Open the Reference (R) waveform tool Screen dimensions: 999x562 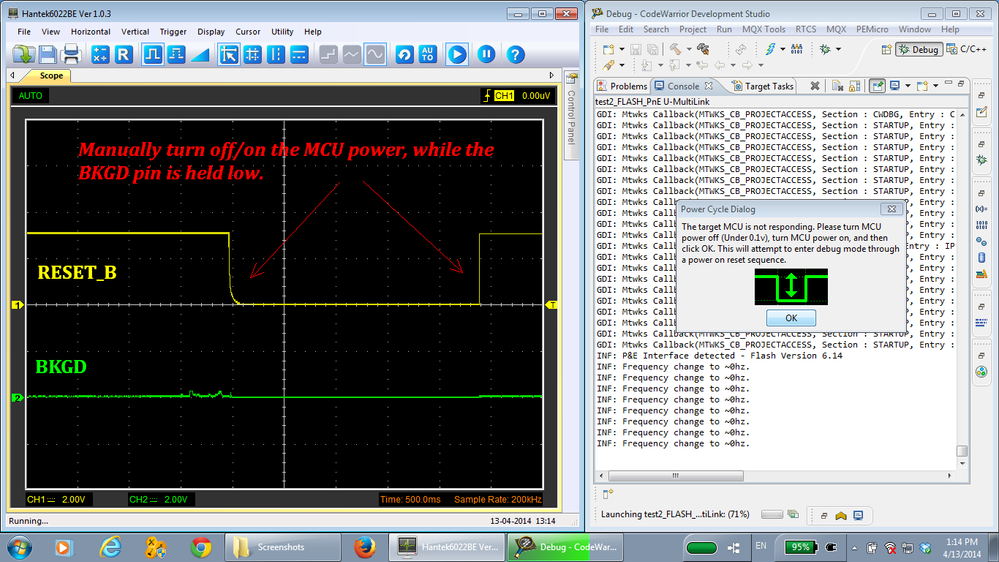(124, 55)
